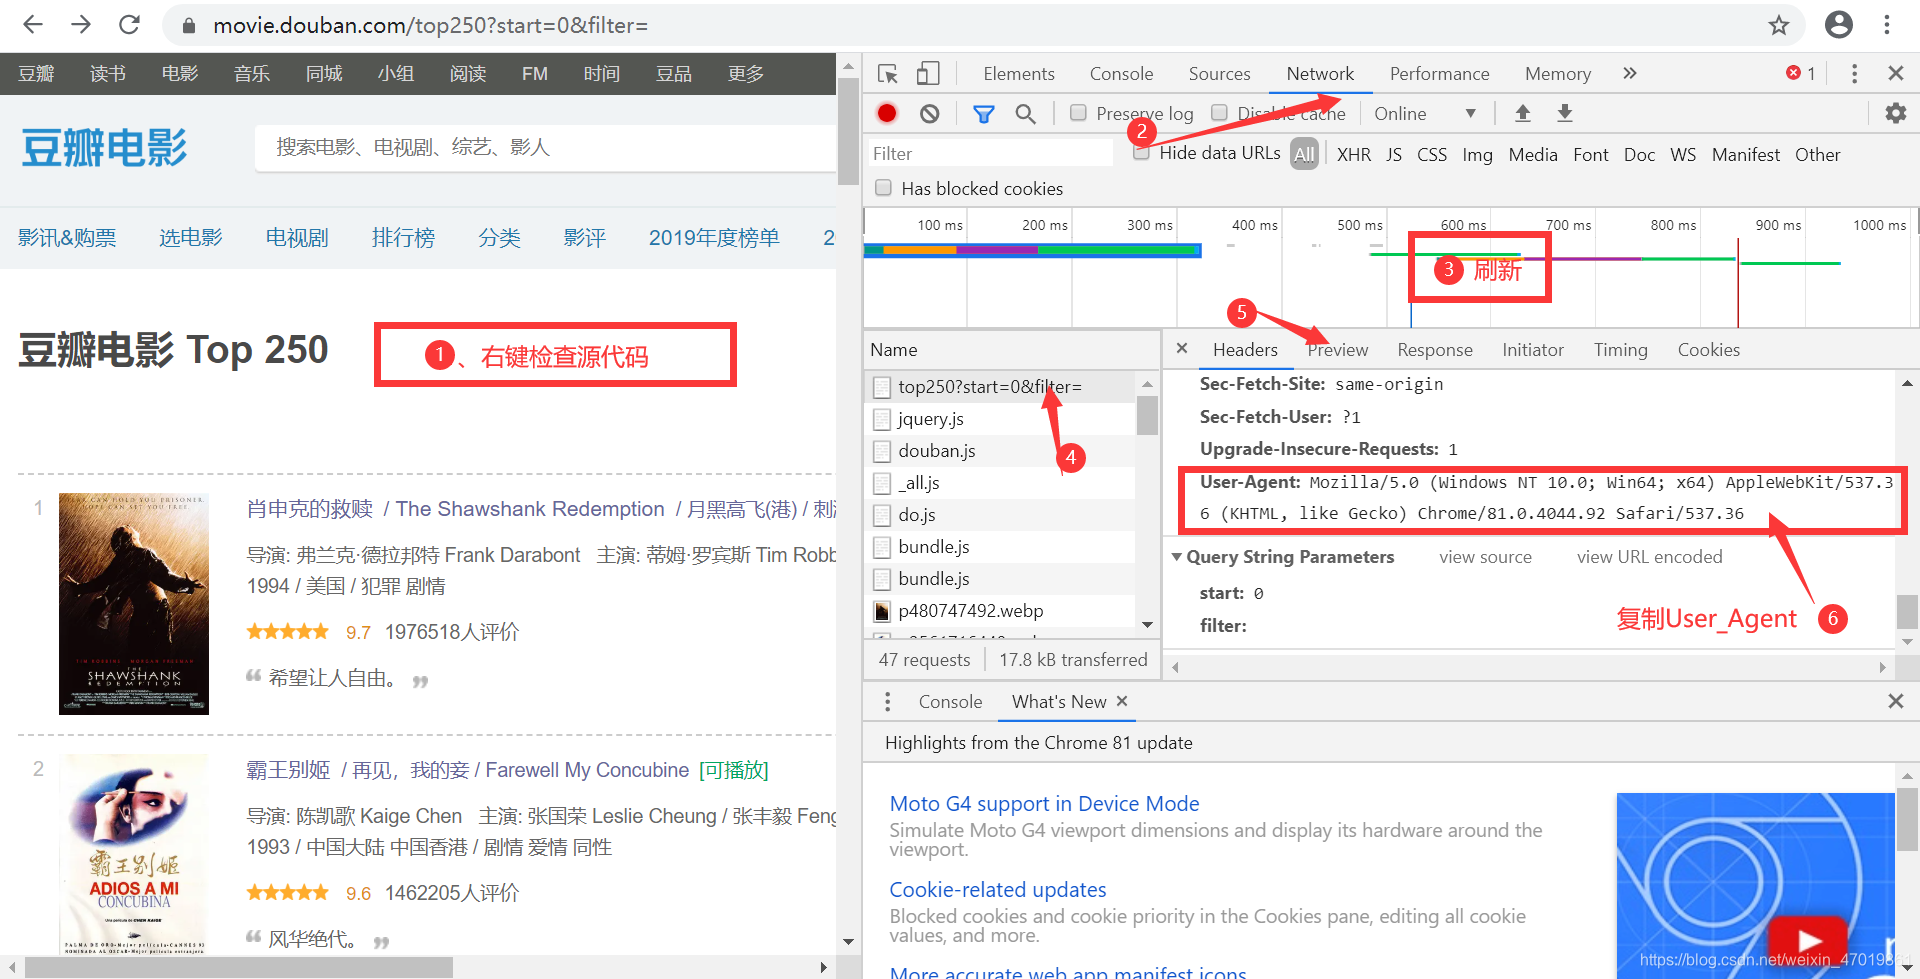This screenshot has height=979, width=1920.
Task: Open the Response tab
Action: [x=1434, y=350]
